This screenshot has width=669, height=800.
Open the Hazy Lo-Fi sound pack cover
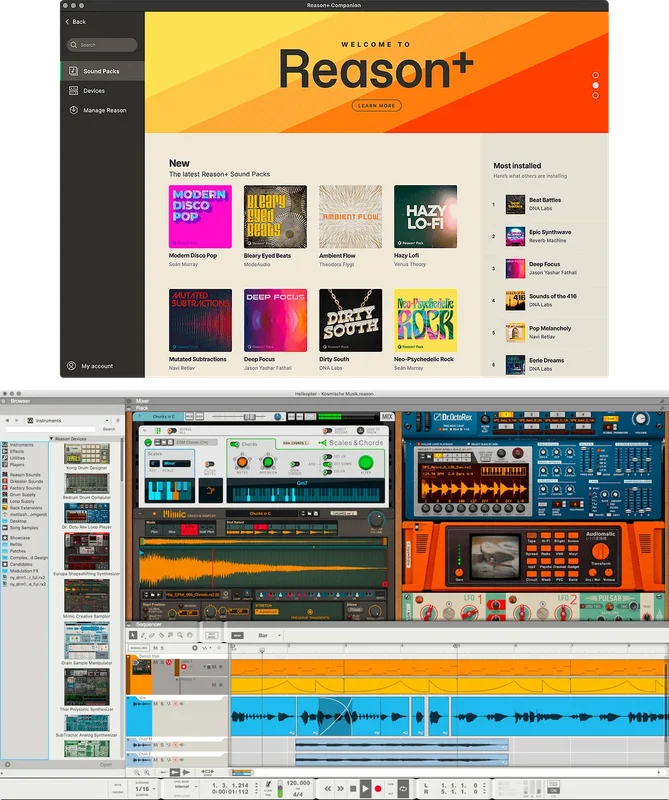pos(425,216)
